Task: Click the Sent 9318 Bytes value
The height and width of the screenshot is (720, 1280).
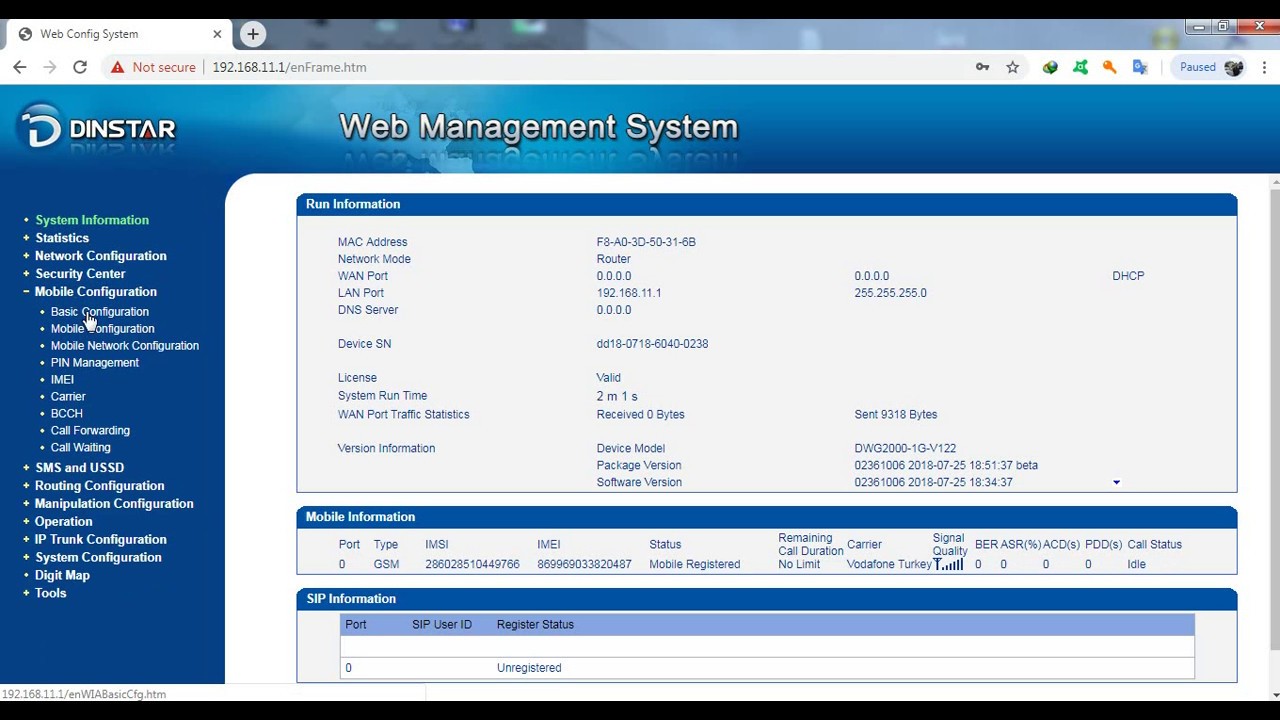Action: [x=896, y=415]
